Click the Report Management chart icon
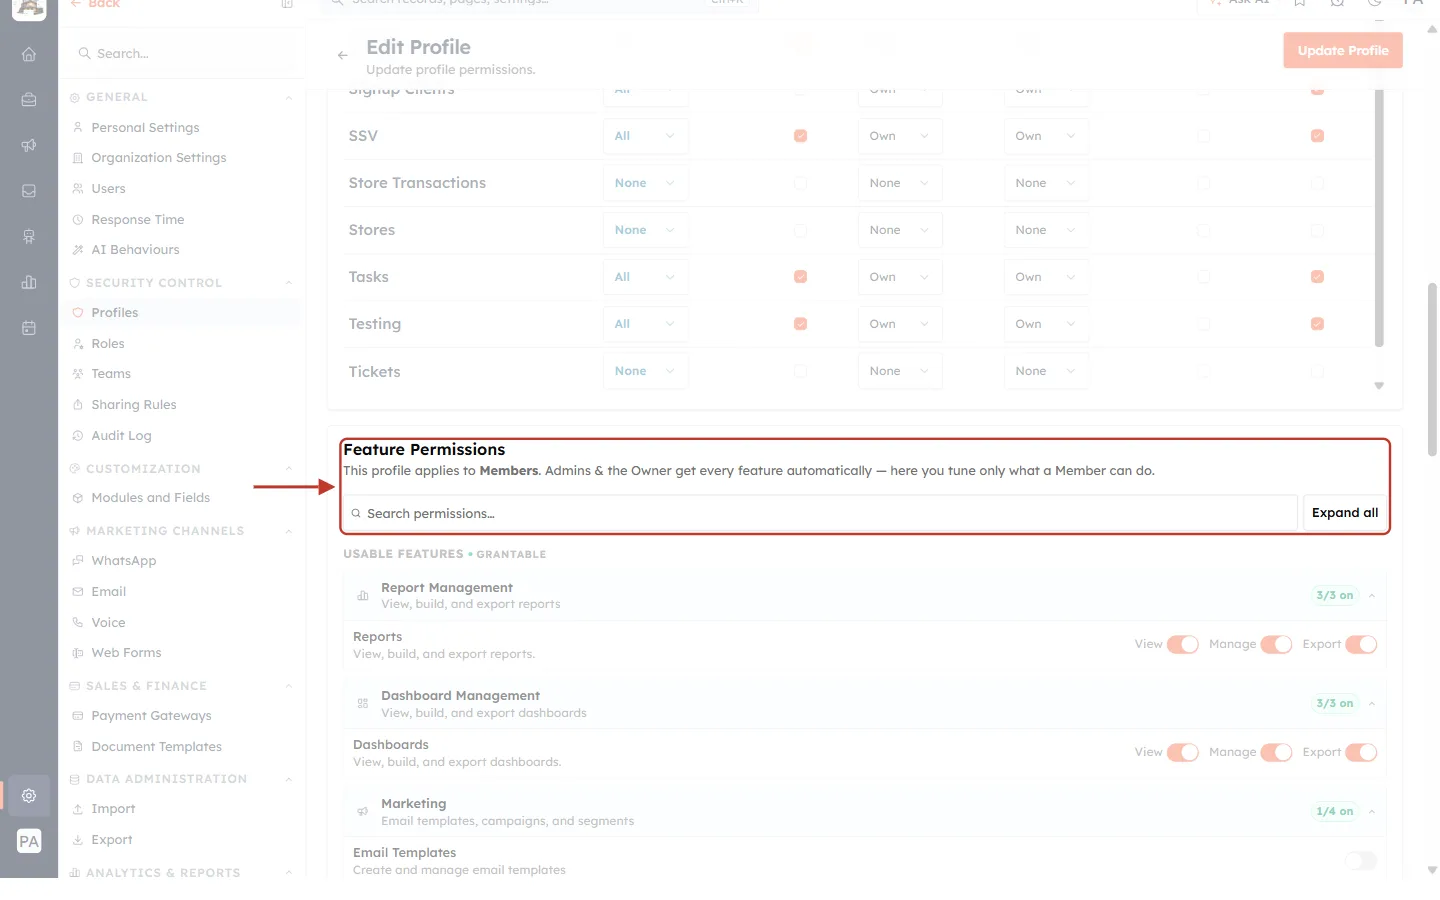The image size is (1440, 900). (x=363, y=596)
